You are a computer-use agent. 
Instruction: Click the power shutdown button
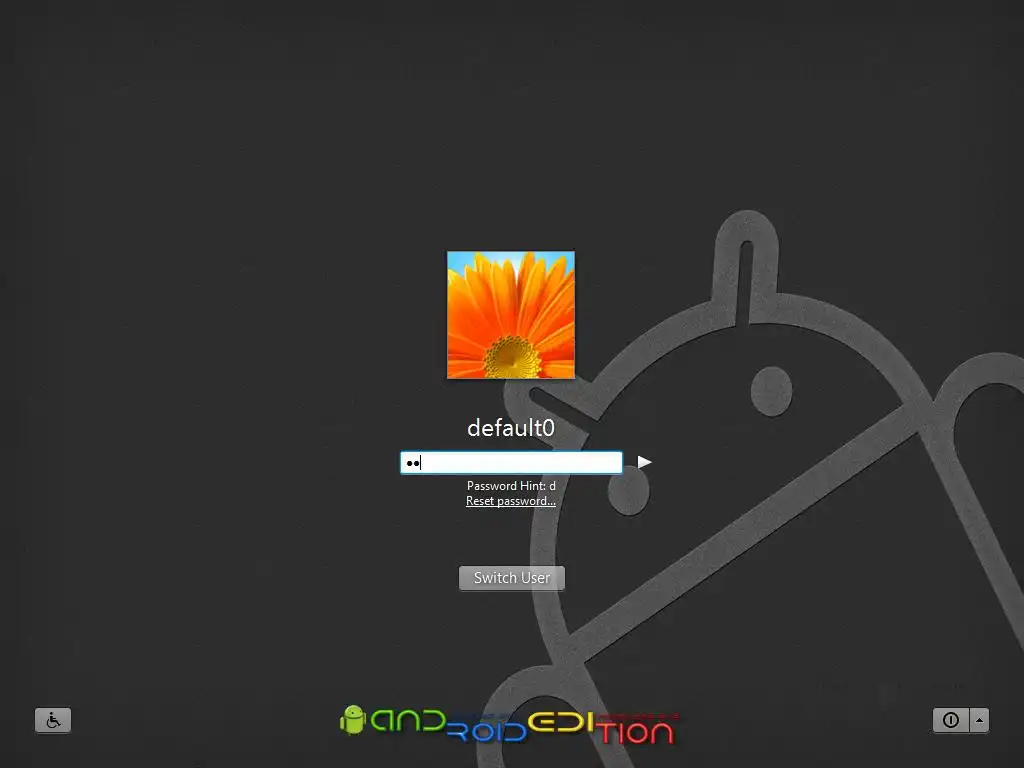(951, 720)
